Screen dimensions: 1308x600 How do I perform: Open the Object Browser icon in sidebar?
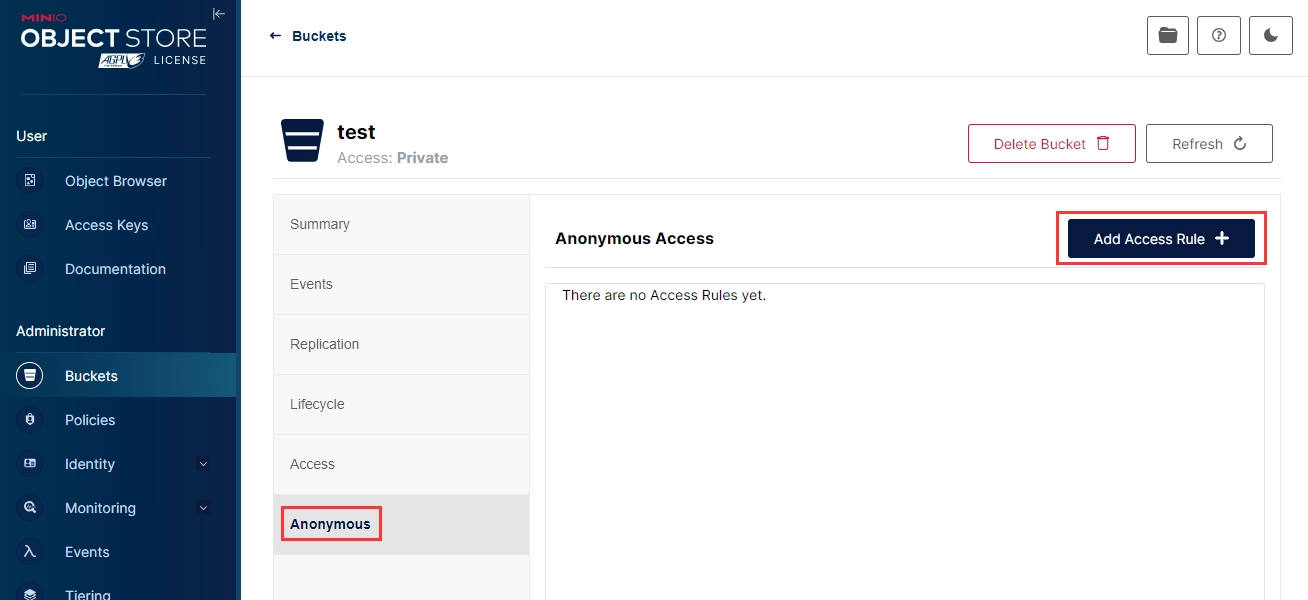point(30,181)
